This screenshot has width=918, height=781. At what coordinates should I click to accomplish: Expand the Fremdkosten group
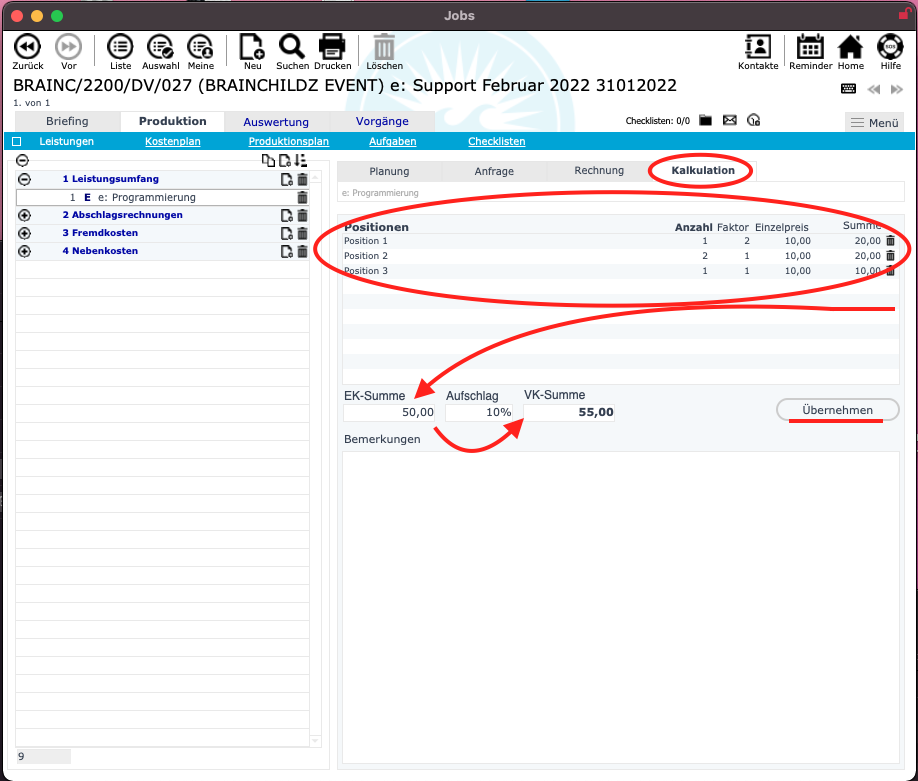[24, 233]
